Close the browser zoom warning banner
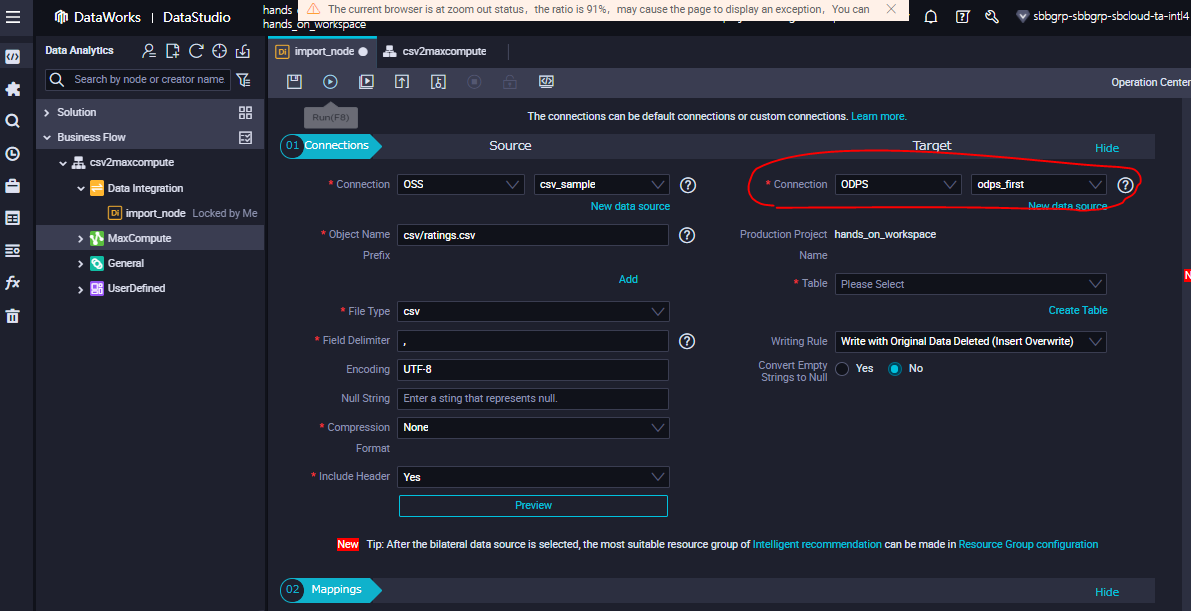 892,9
